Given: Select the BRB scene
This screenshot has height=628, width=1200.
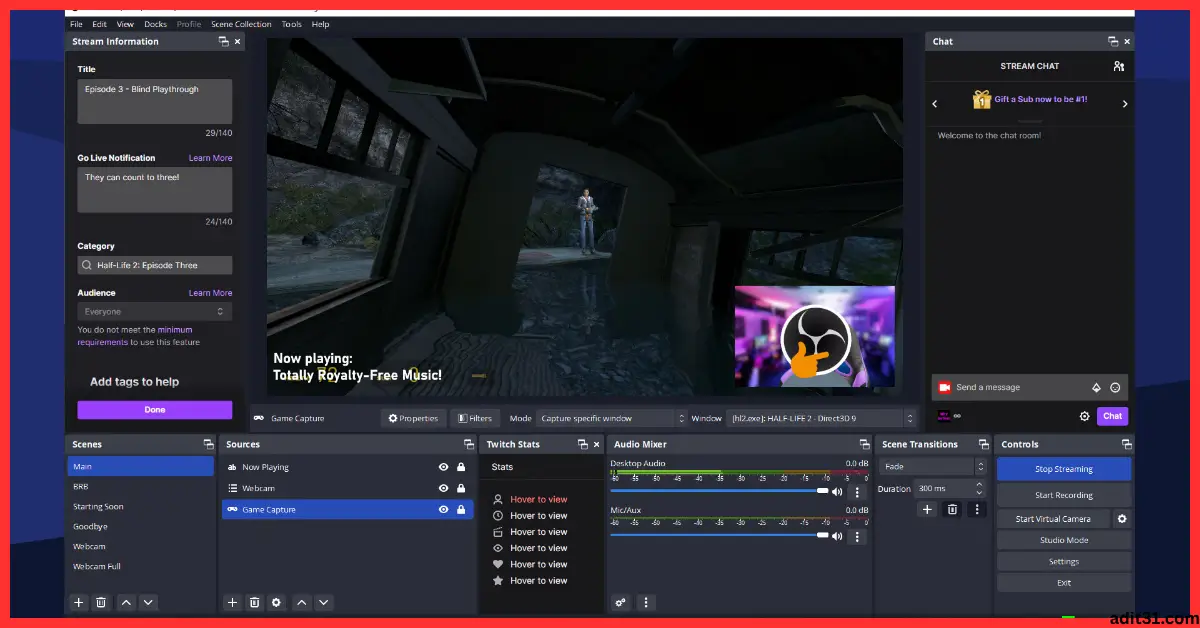Looking at the screenshot, I should click(140, 487).
